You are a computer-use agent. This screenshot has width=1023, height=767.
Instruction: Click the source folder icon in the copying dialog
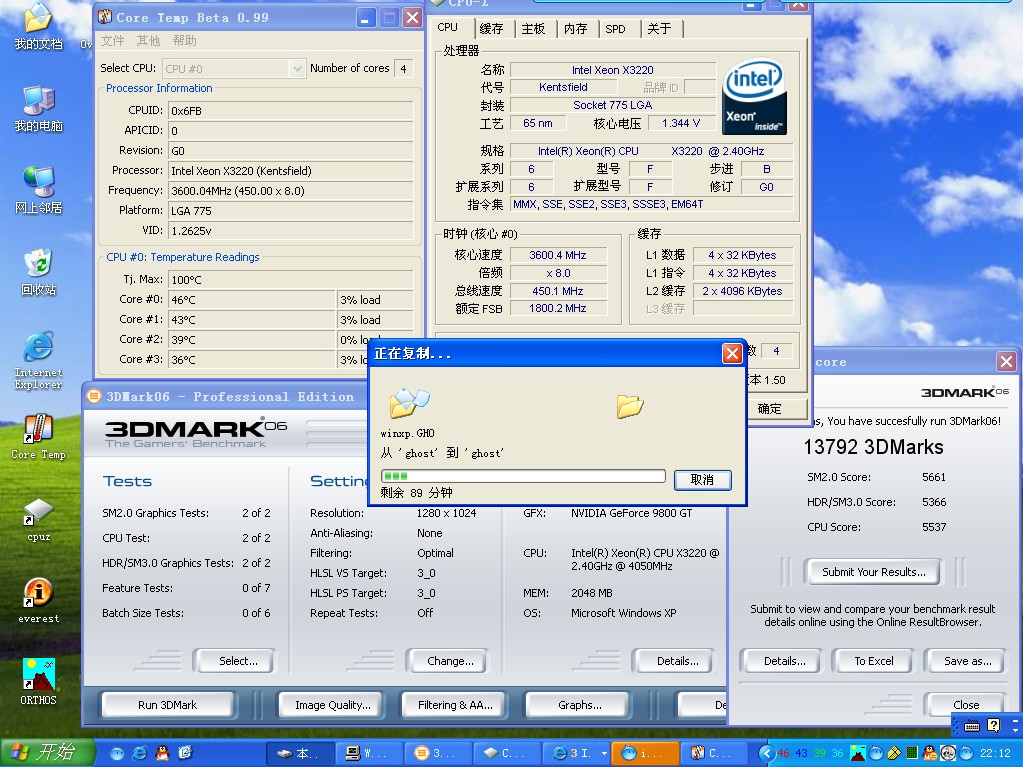coord(409,402)
